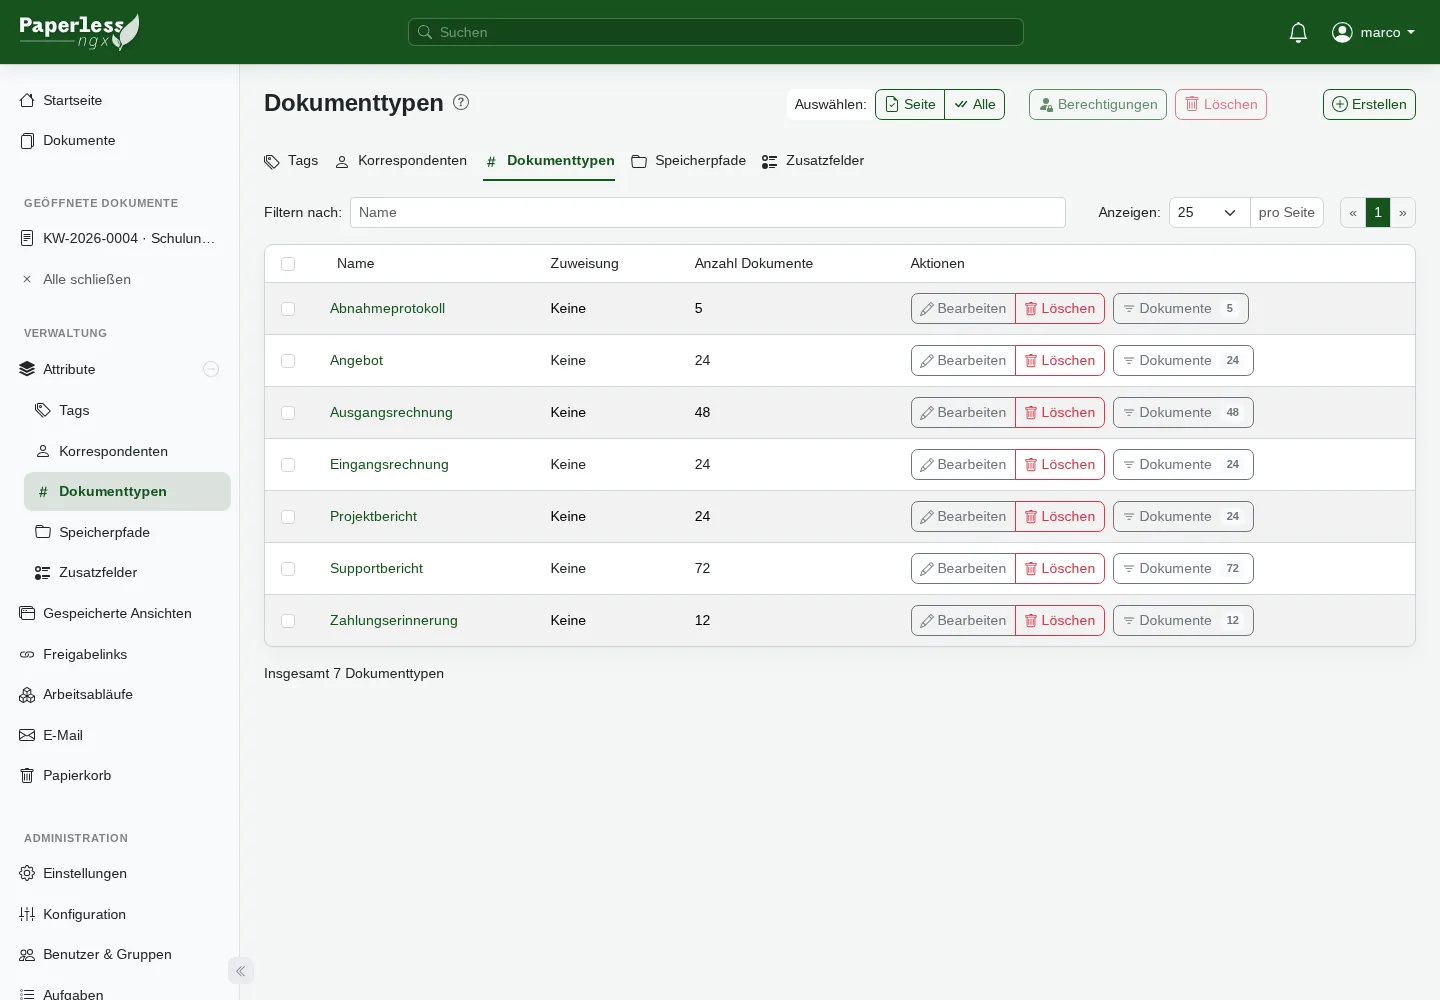Viewport: 1440px width, 1000px height.
Task: Click the Benutzer & Gruppen people icon
Action: pyautogui.click(x=27, y=955)
